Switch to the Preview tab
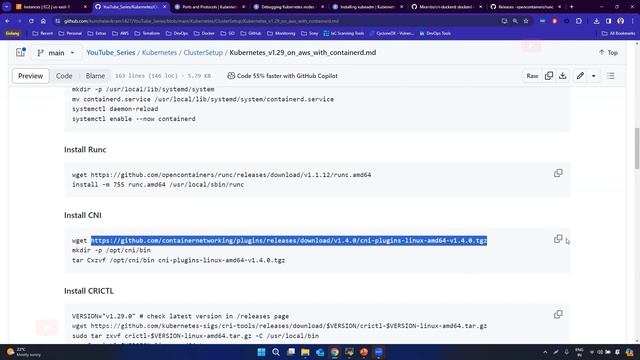 click(31, 76)
